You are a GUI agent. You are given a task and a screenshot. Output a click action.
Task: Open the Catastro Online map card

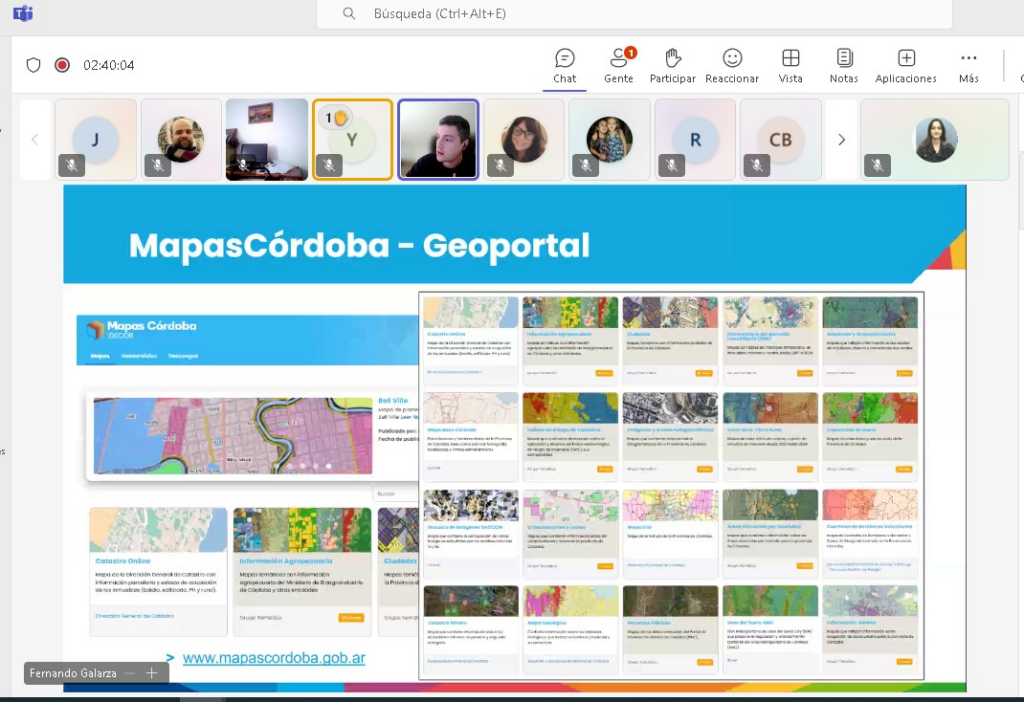point(159,572)
